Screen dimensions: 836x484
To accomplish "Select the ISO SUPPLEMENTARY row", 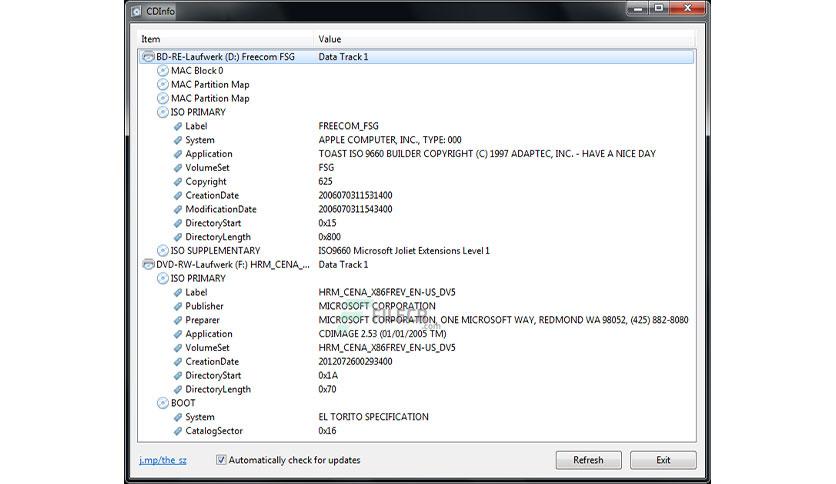I will [416, 251].
